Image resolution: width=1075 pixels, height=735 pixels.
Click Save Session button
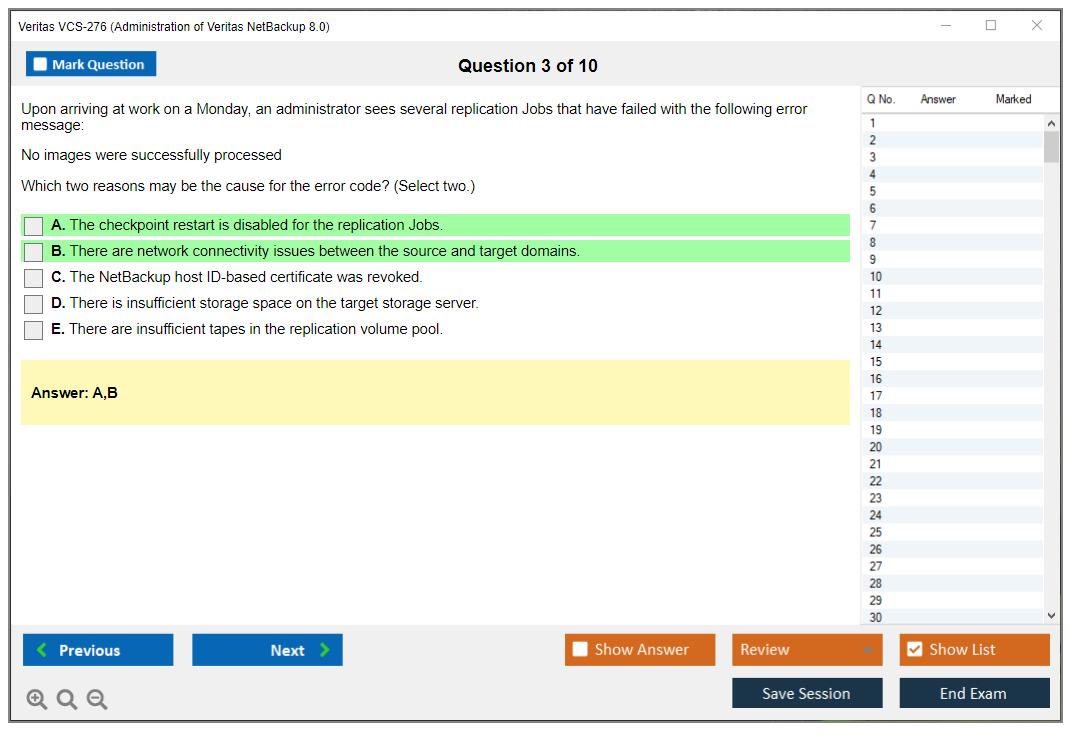point(806,694)
